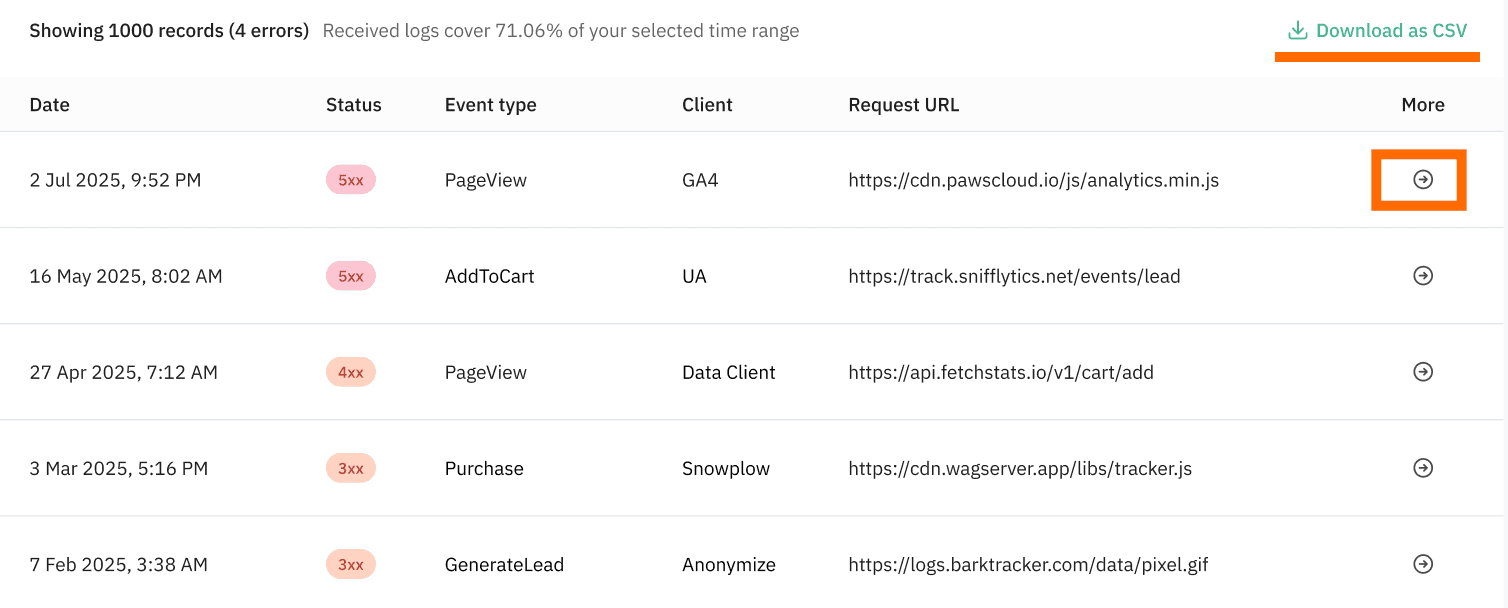1508x608 pixels.
Task: Open details for the 16 May AddToCart record
Action: click(1422, 276)
